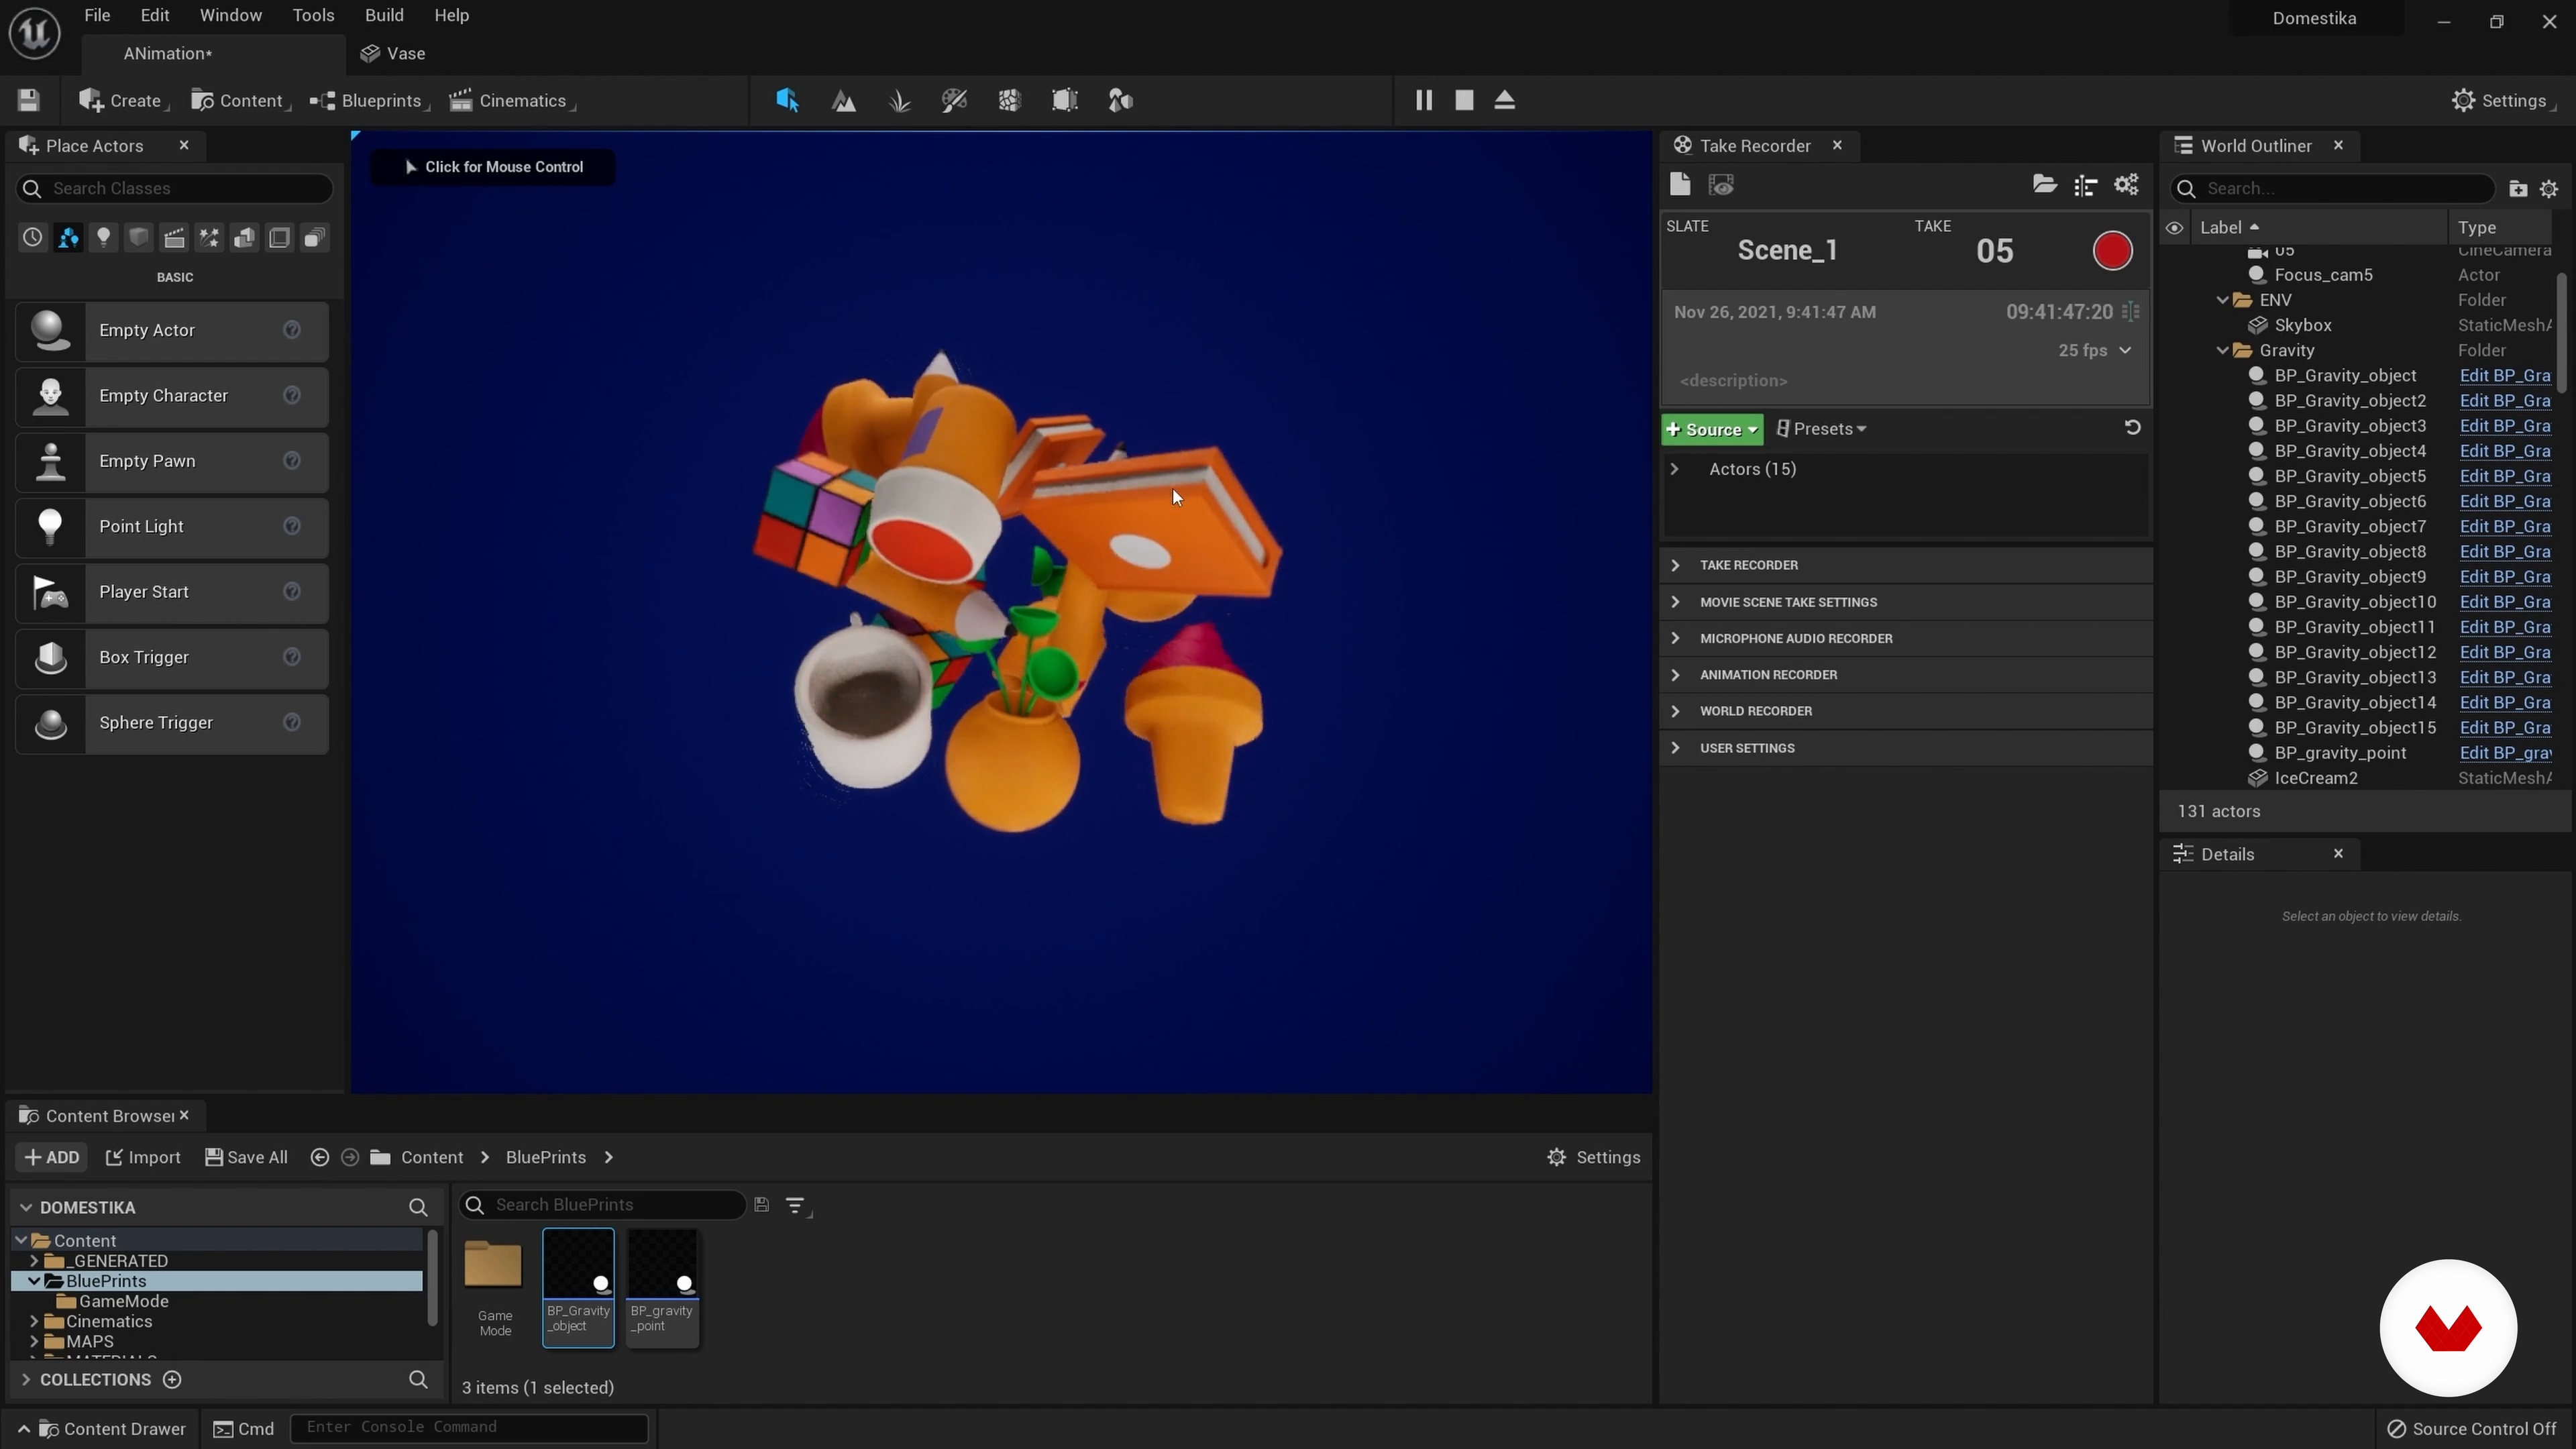Click the Save current level icon
Screen dimensions: 2576x1449
tap(28, 100)
